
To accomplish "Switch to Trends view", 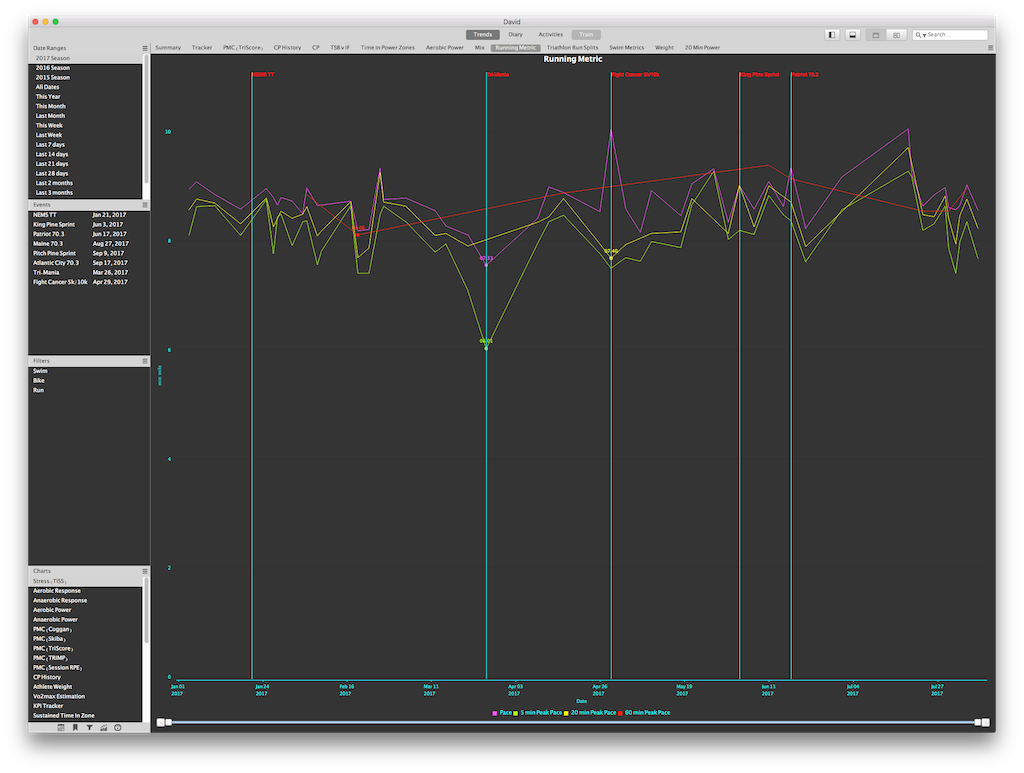I will (483, 35).
